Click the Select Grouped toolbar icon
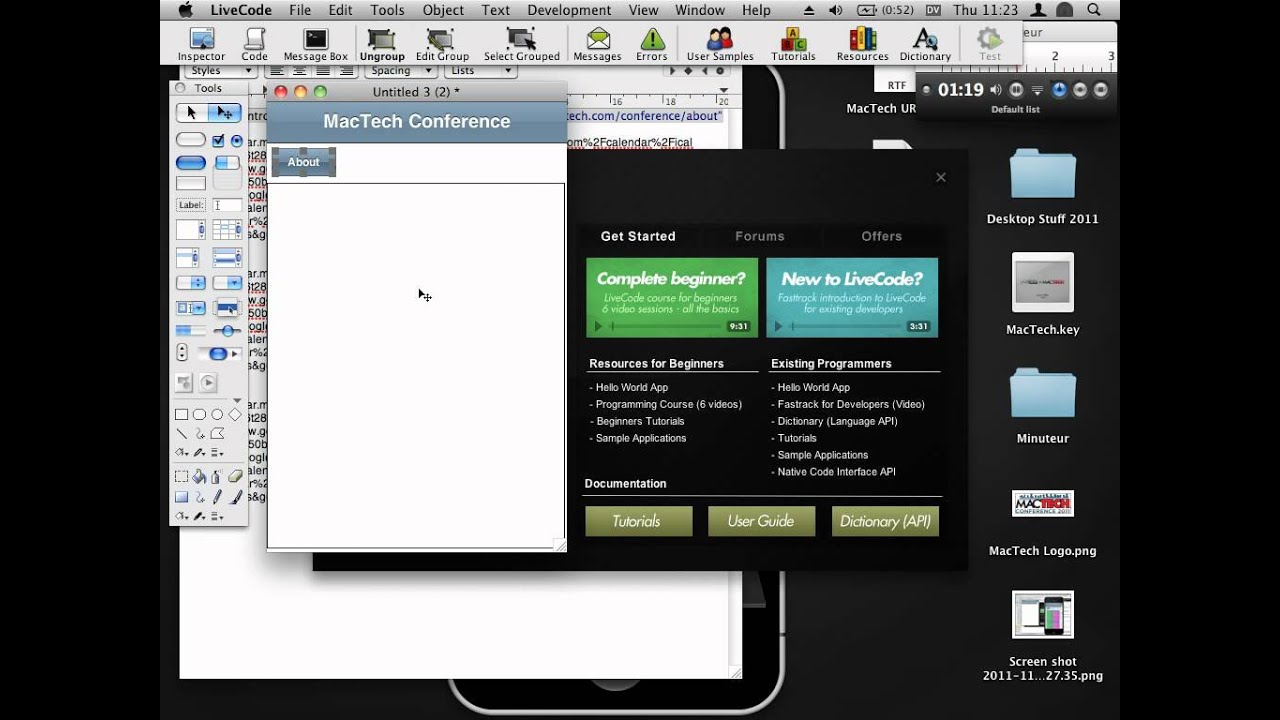The image size is (1280, 720). click(521, 45)
